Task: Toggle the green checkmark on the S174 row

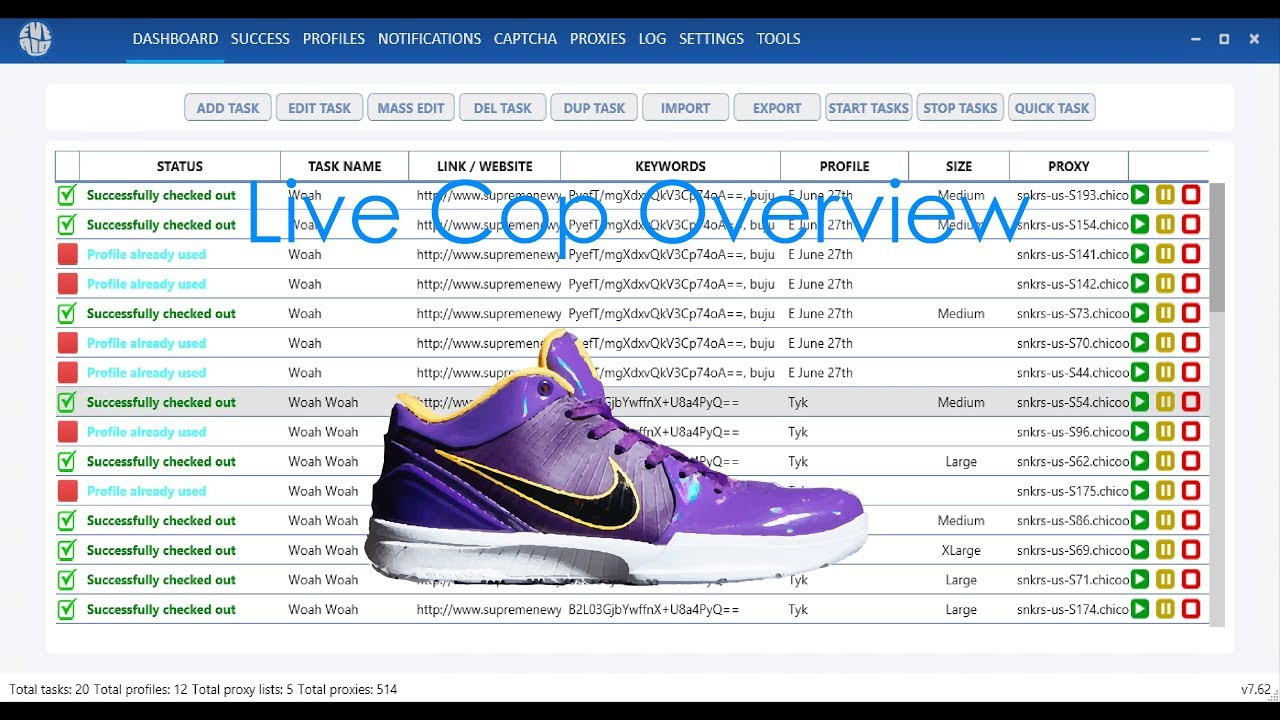Action: pos(67,609)
